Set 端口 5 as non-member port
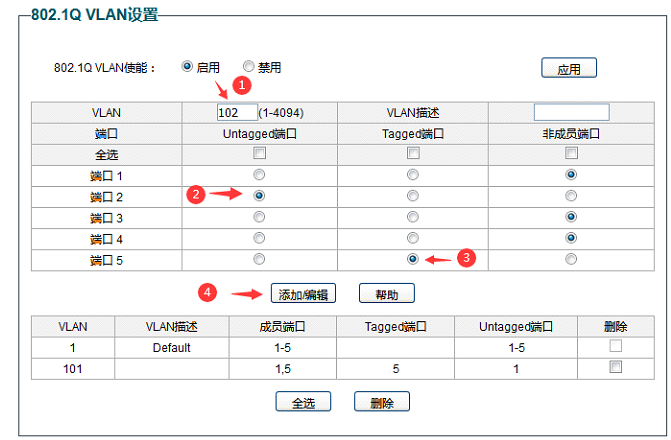671x440 pixels. [x=571, y=258]
